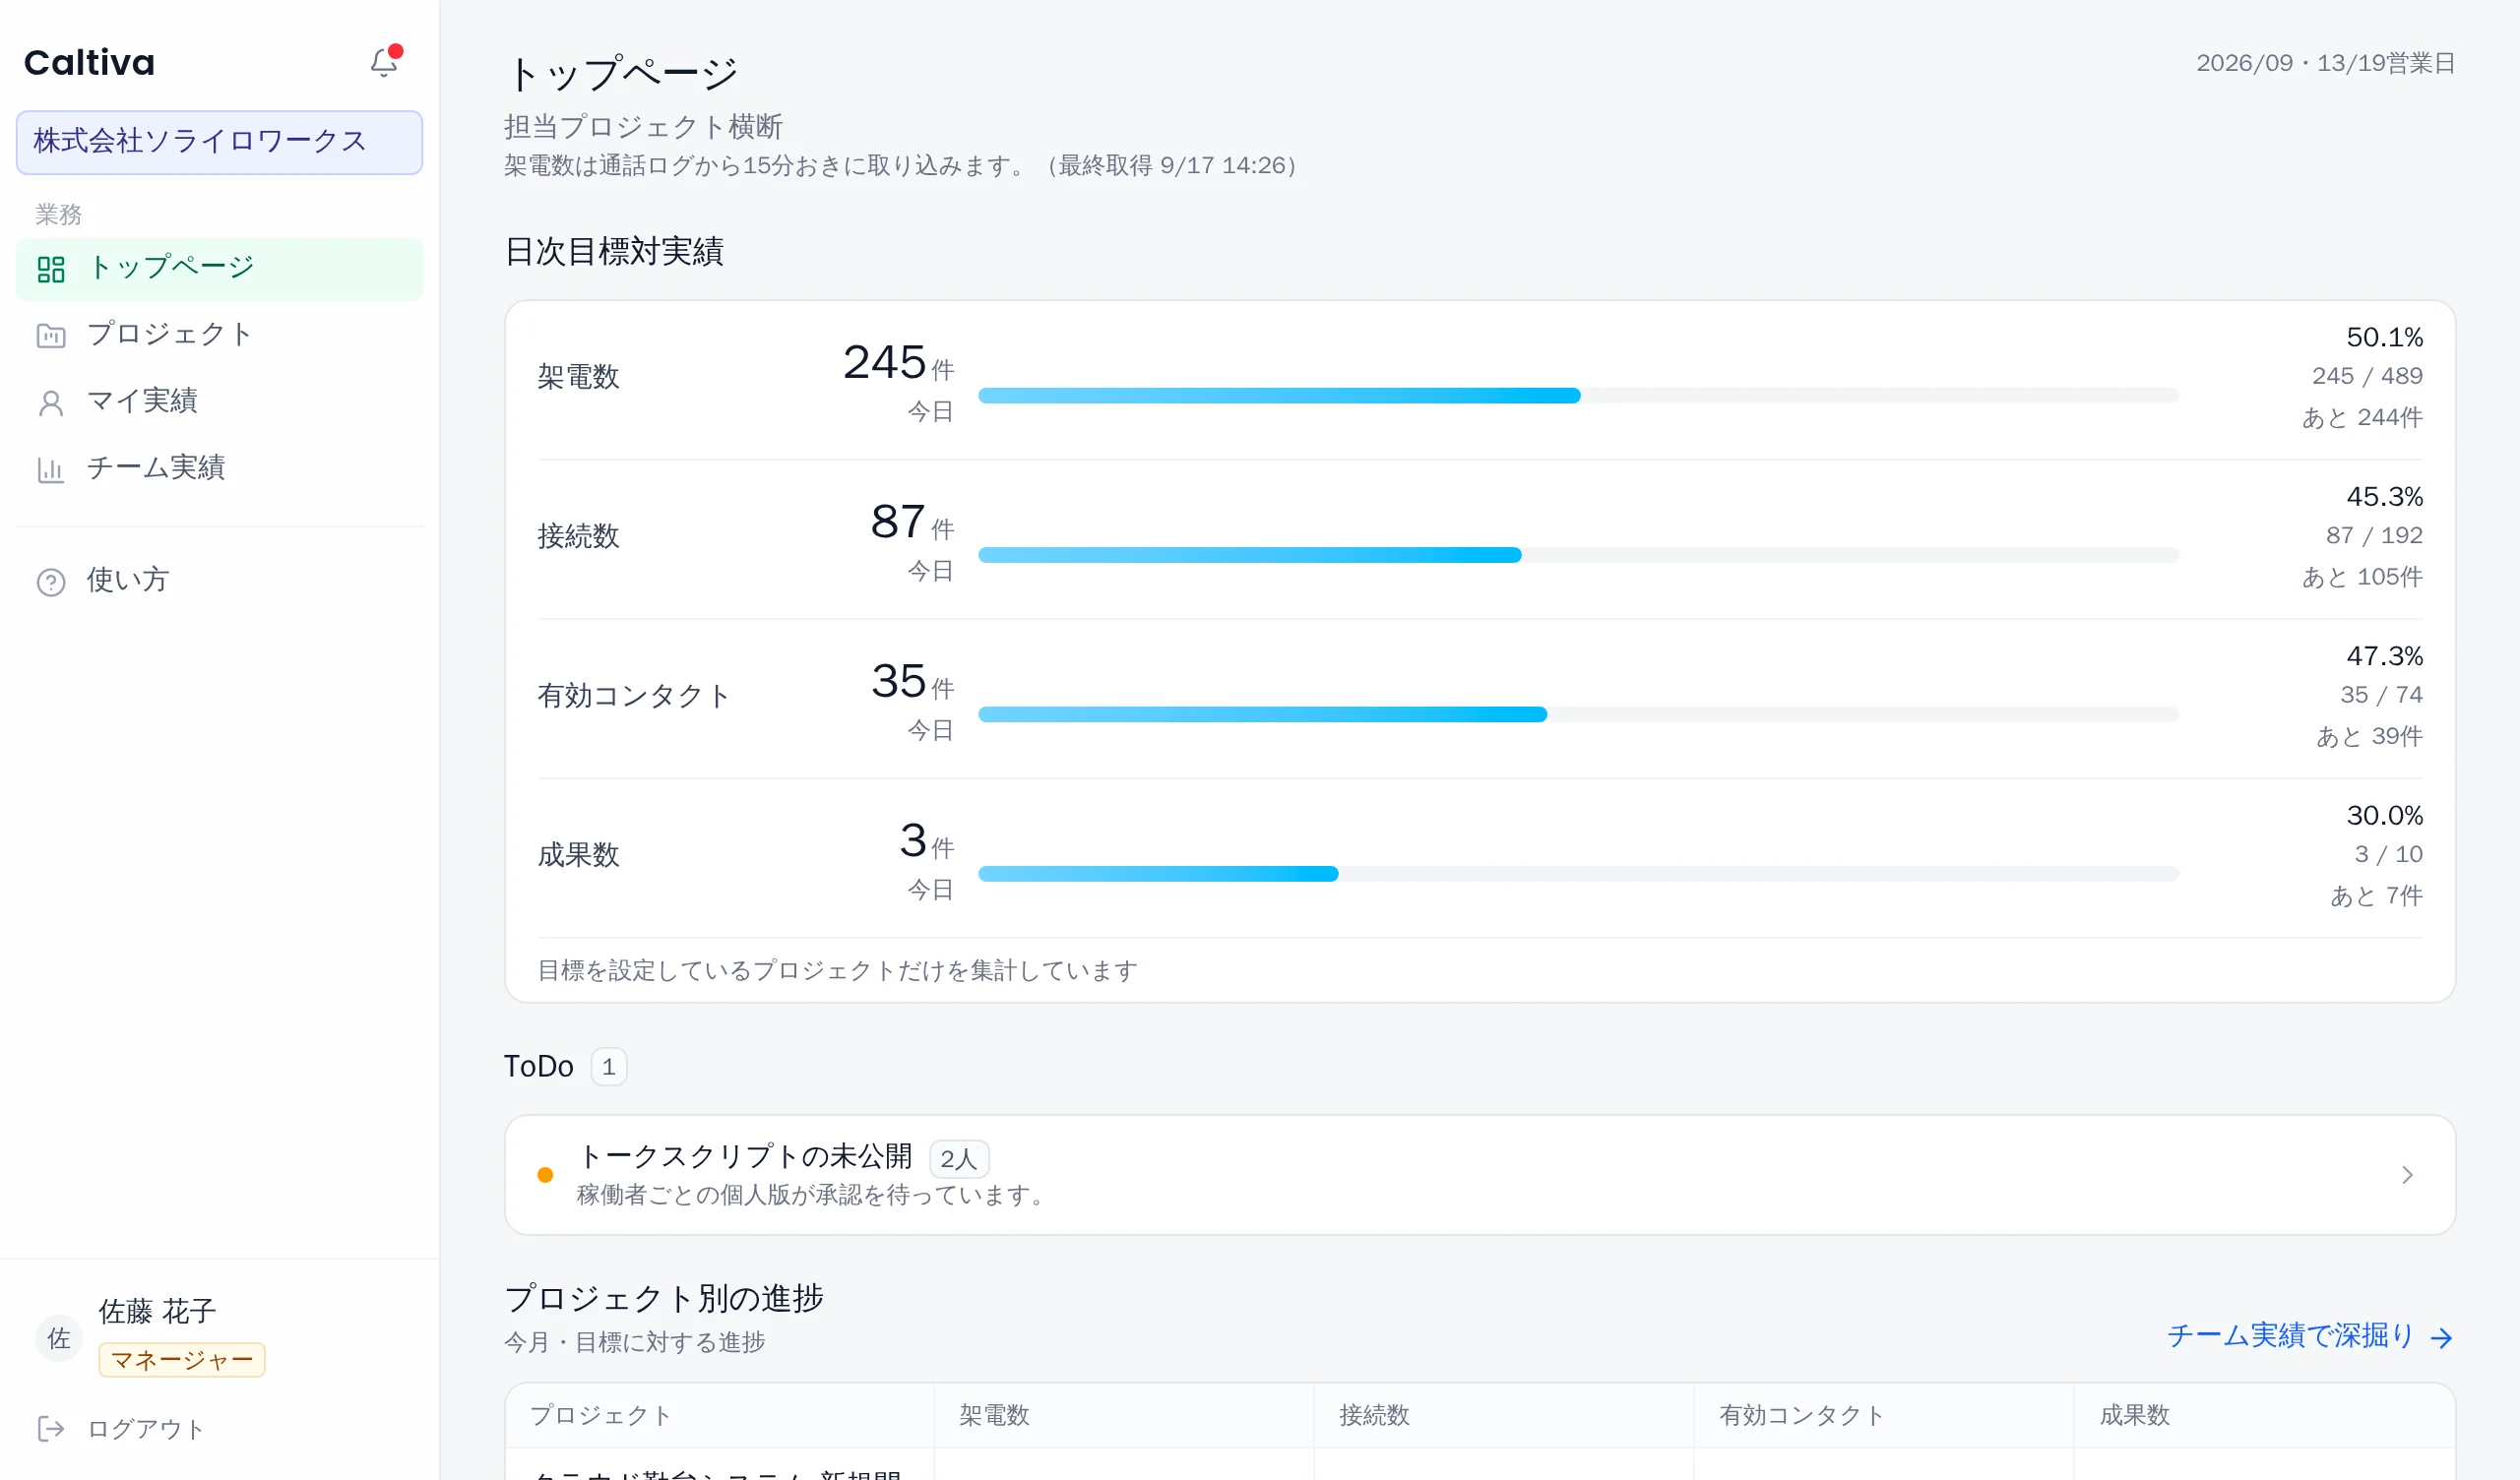Open 株式会社ソライロワークス company selector

click(219, 142)
